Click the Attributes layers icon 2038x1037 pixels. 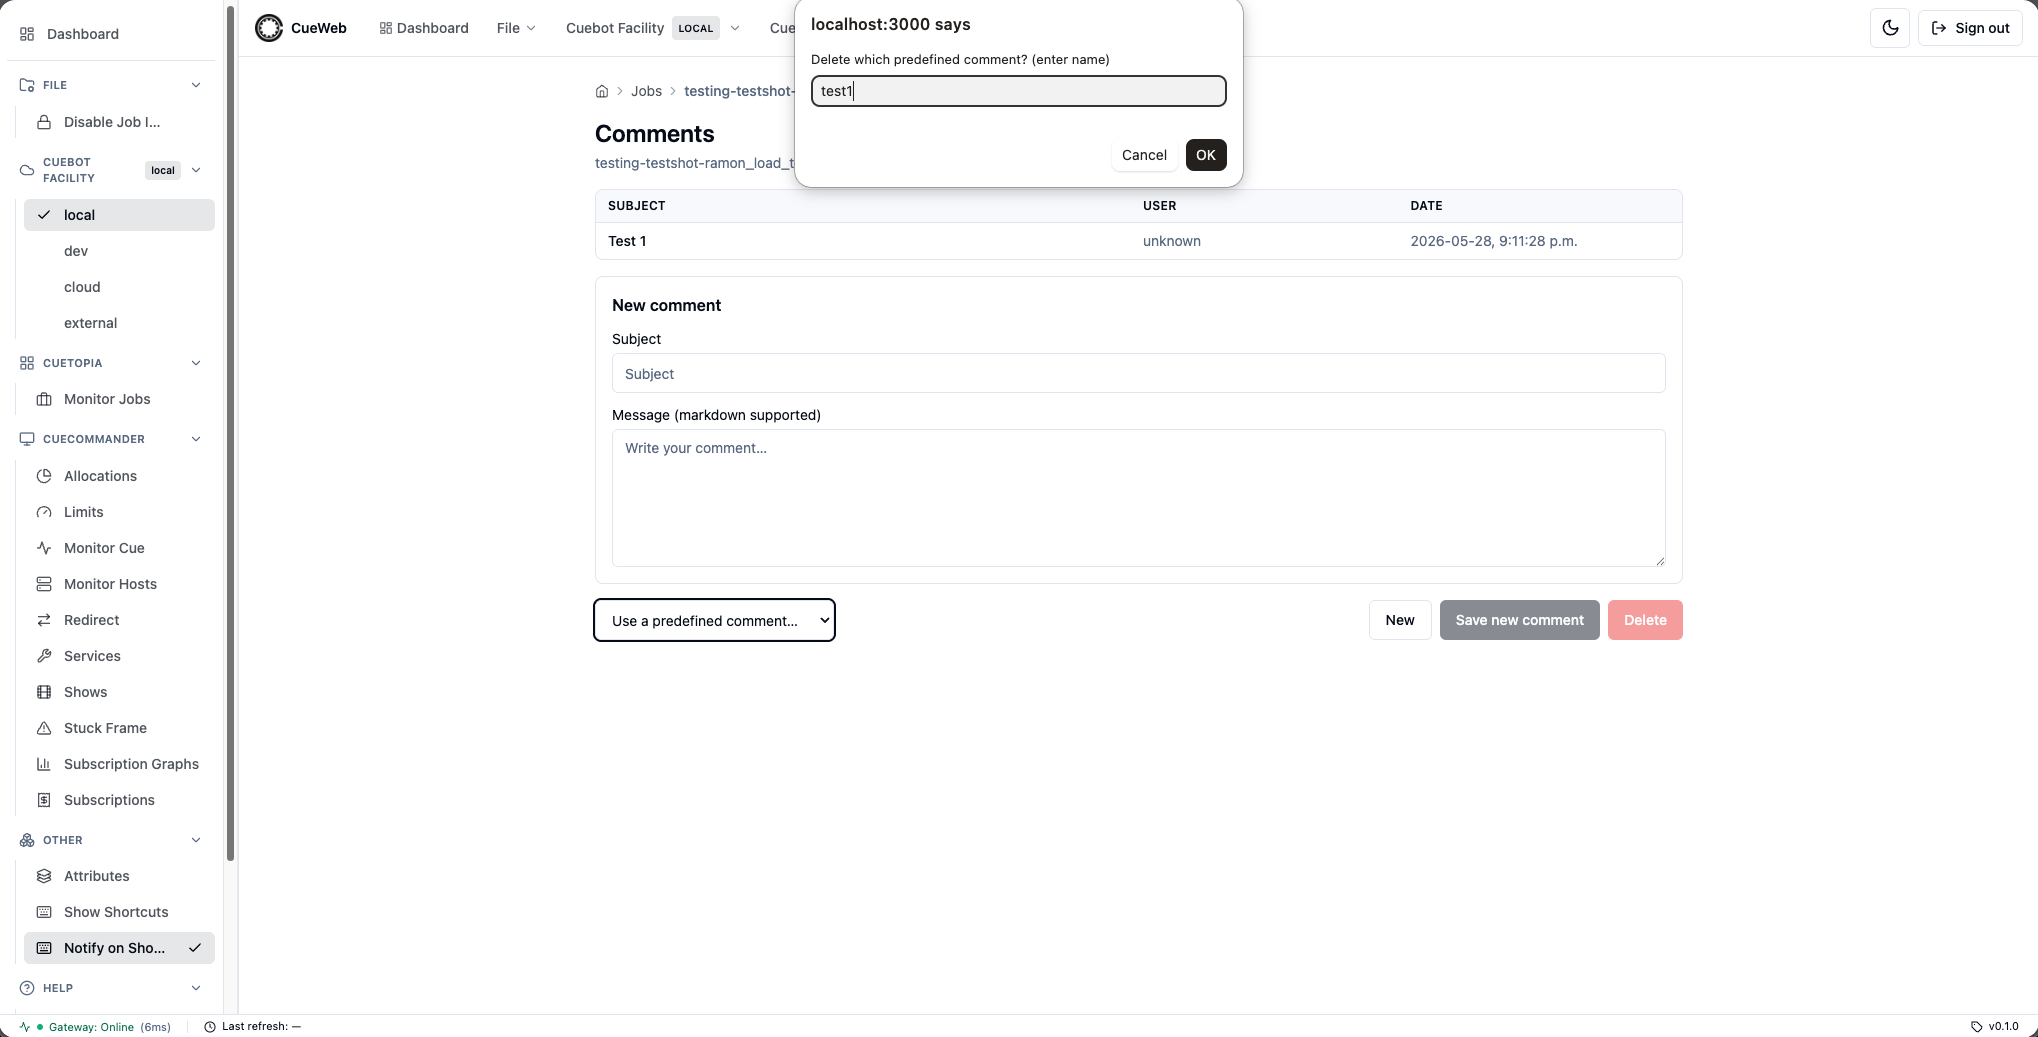tap(44, 876)
